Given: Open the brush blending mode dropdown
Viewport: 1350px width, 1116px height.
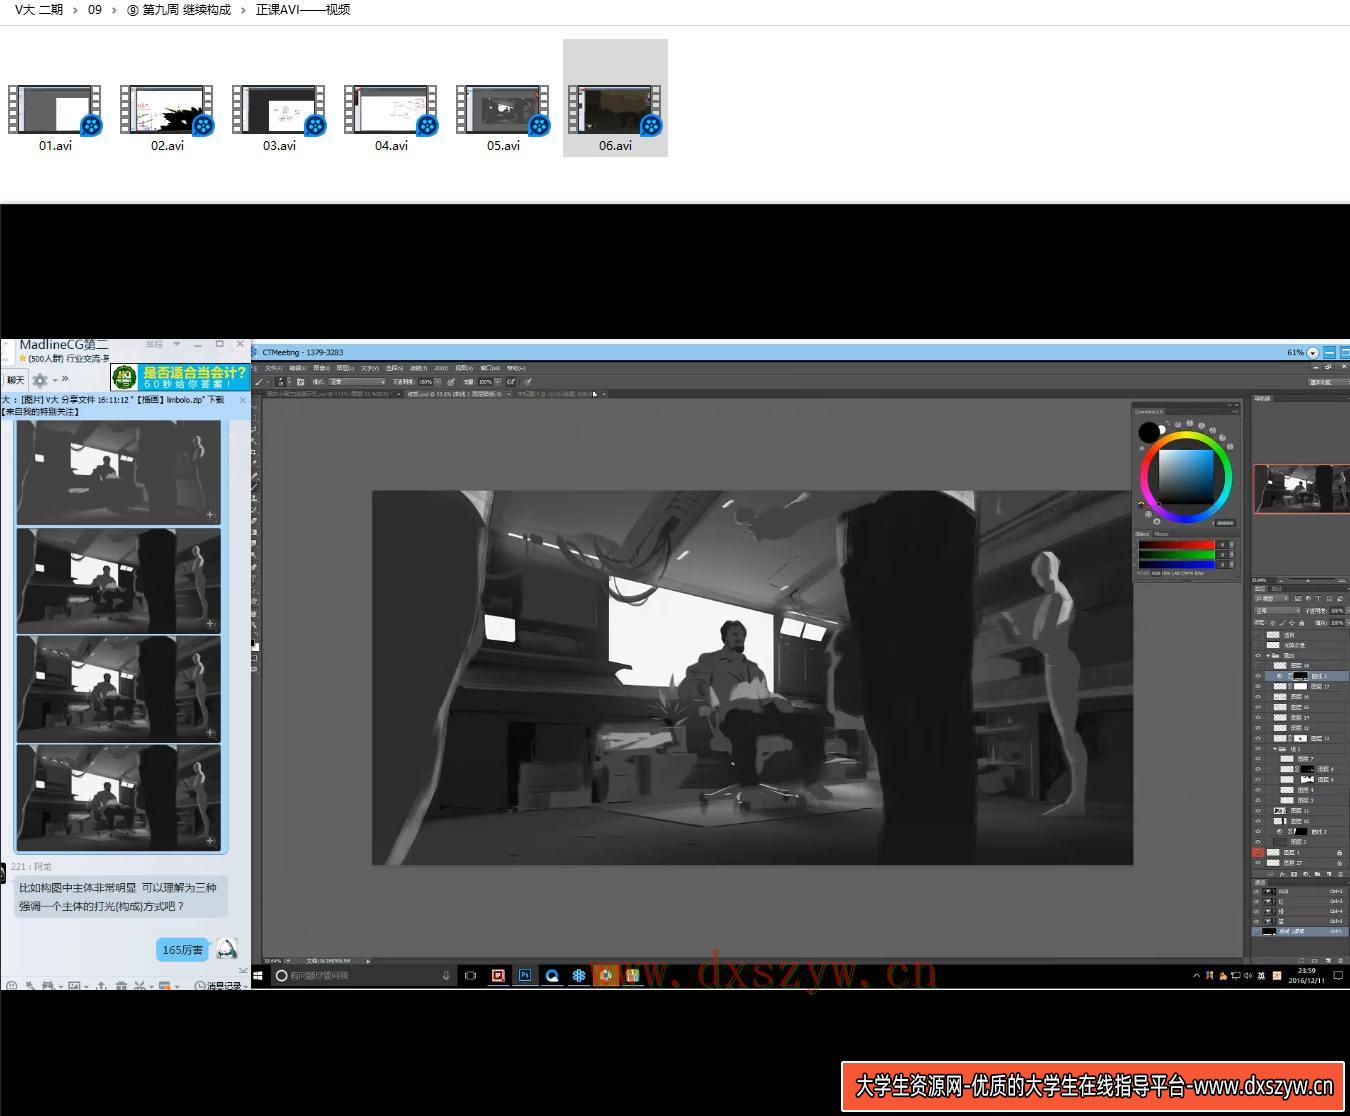Looking at the screenshot, I should (x=357, y=381).
